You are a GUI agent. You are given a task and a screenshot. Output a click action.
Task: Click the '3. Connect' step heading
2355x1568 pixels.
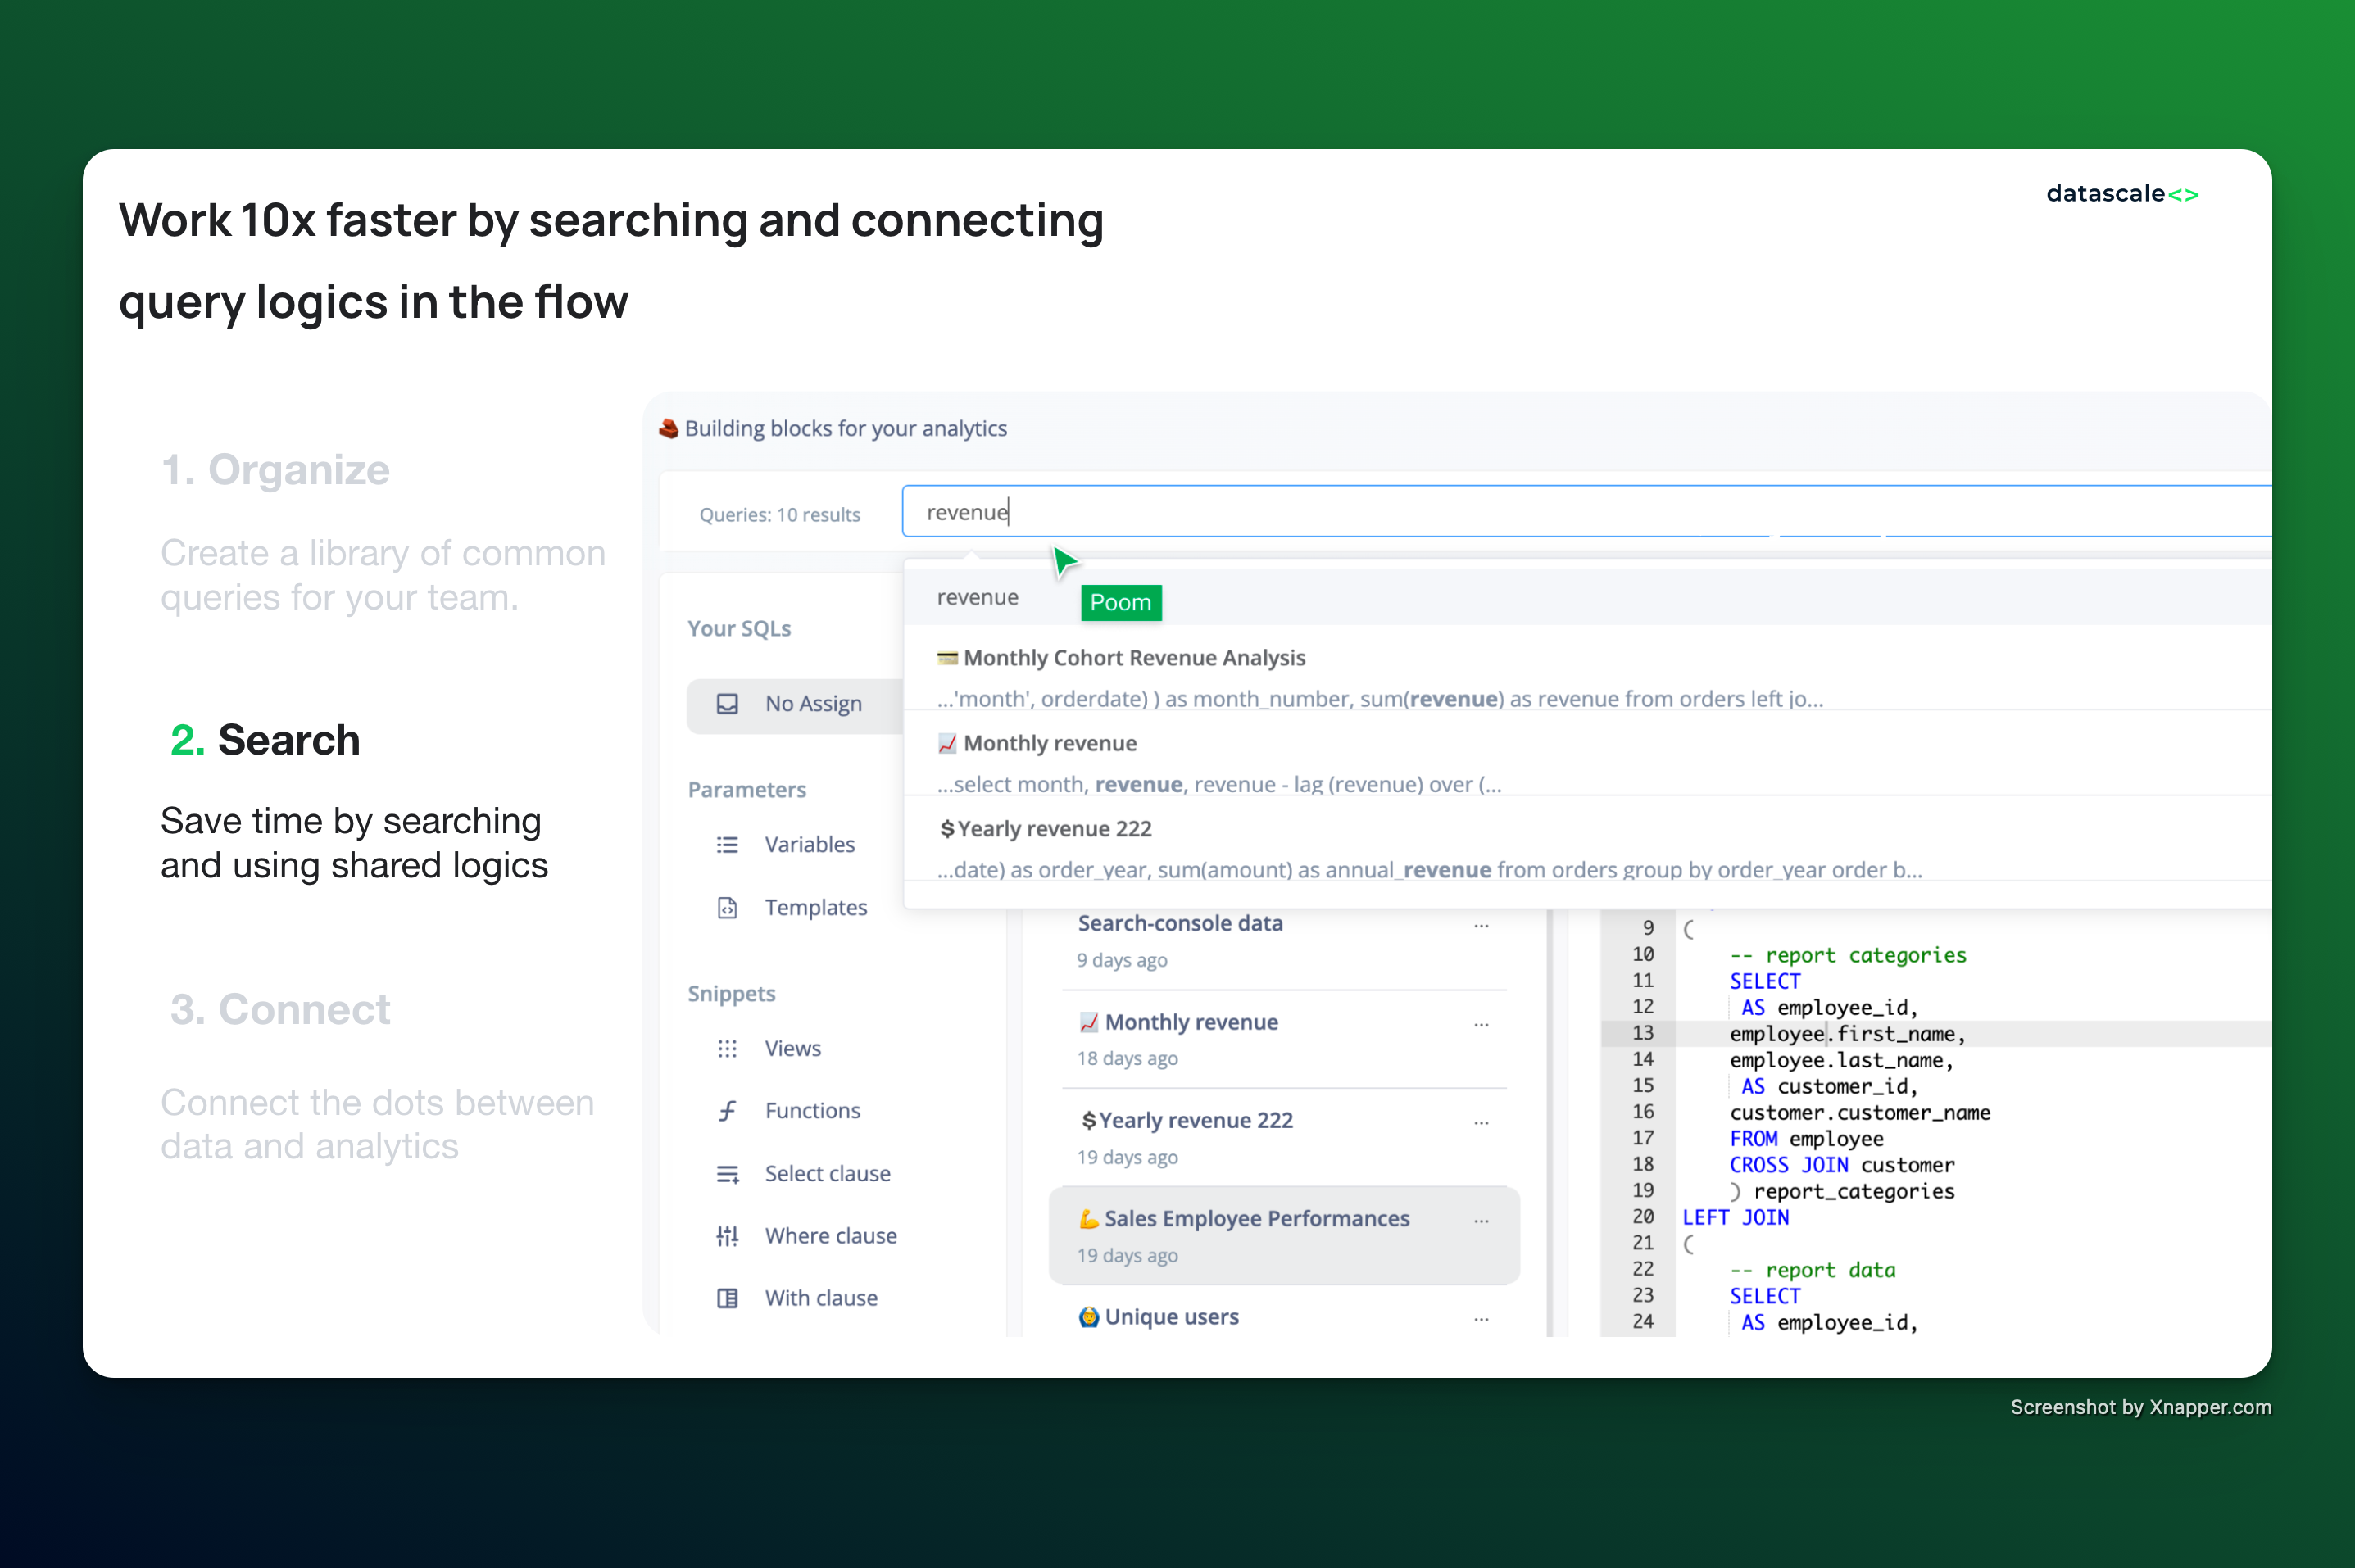[280, 1010]
